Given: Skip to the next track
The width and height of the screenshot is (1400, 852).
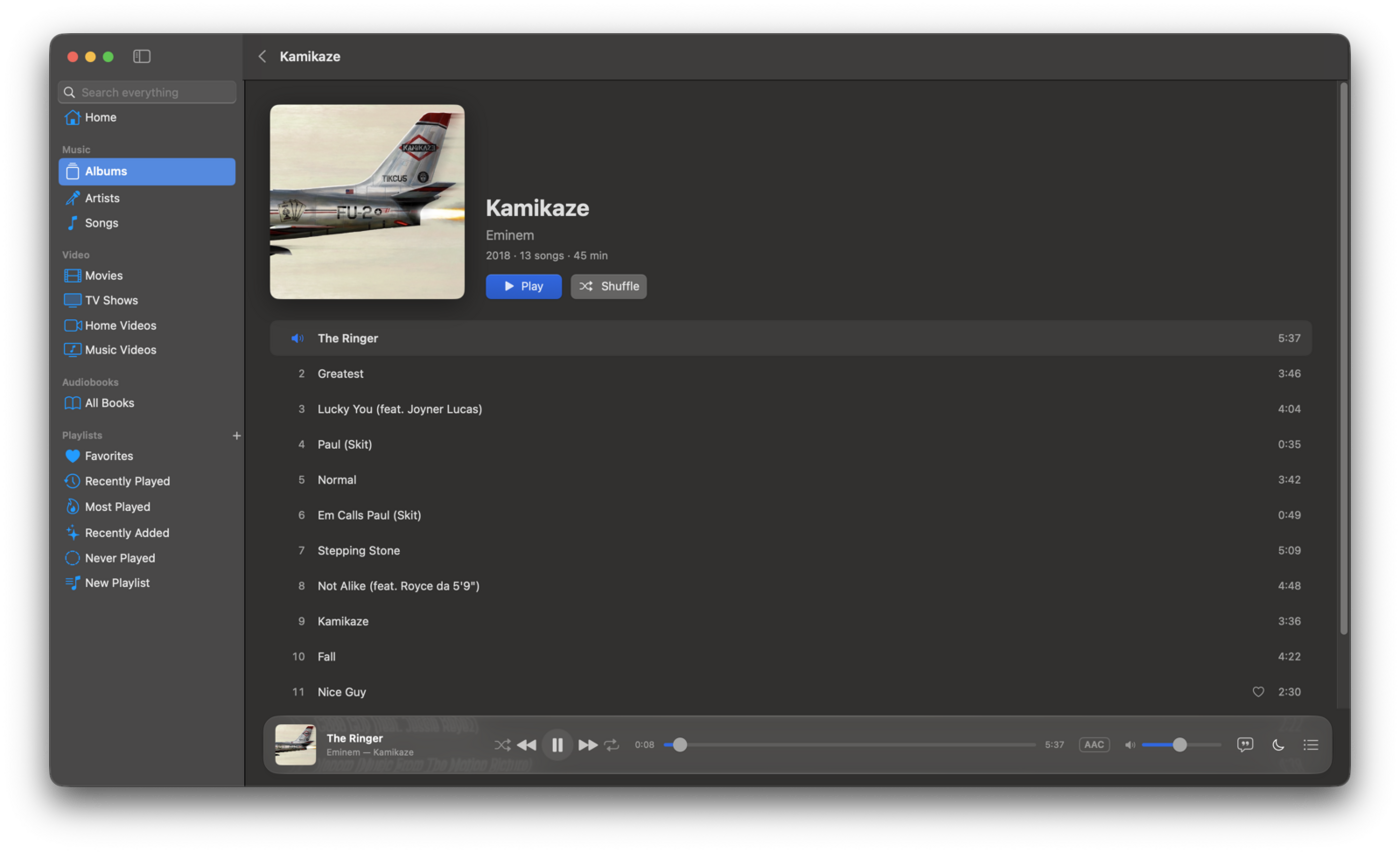Looking at the screenshot, I should click(588, 745).
